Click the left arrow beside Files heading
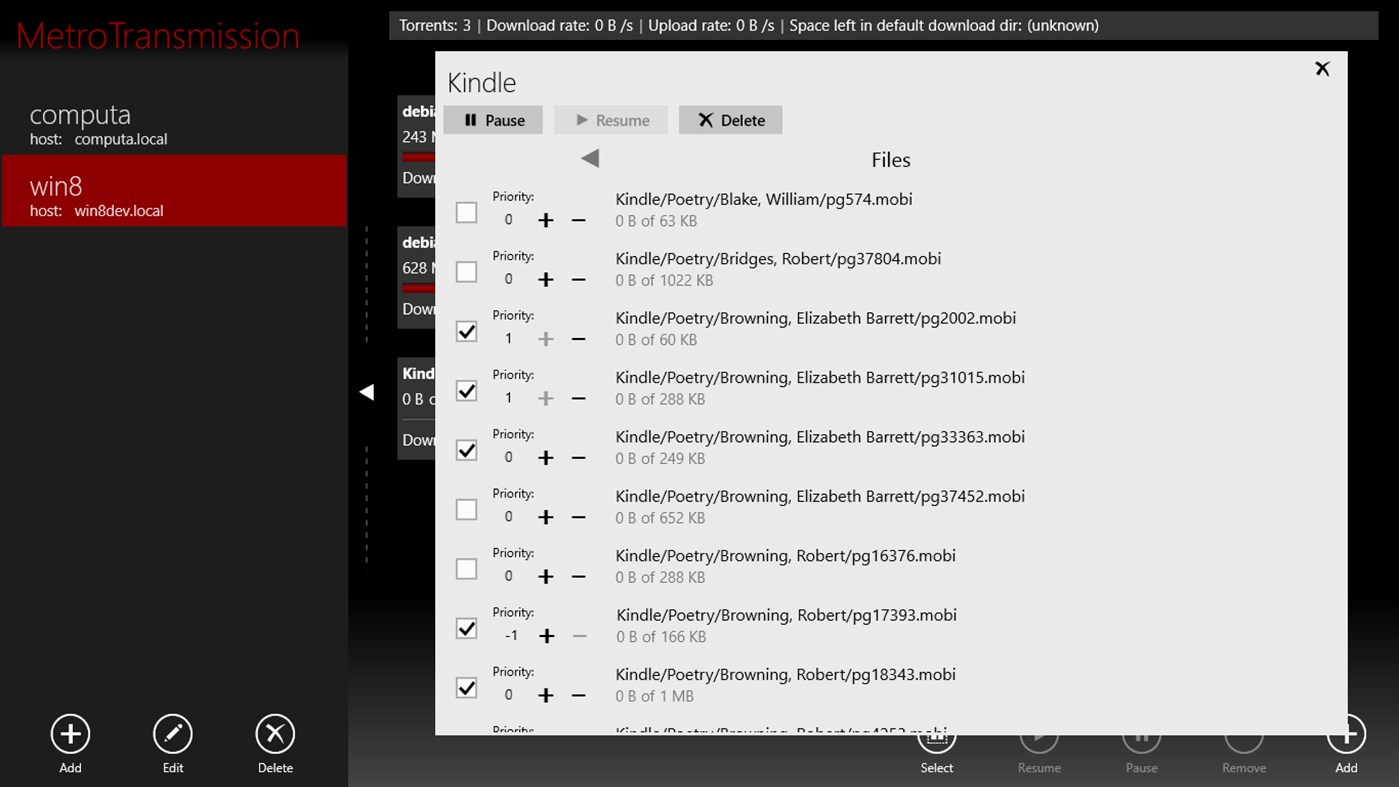The image size is (1399, 787). click(x=590, y=158)
